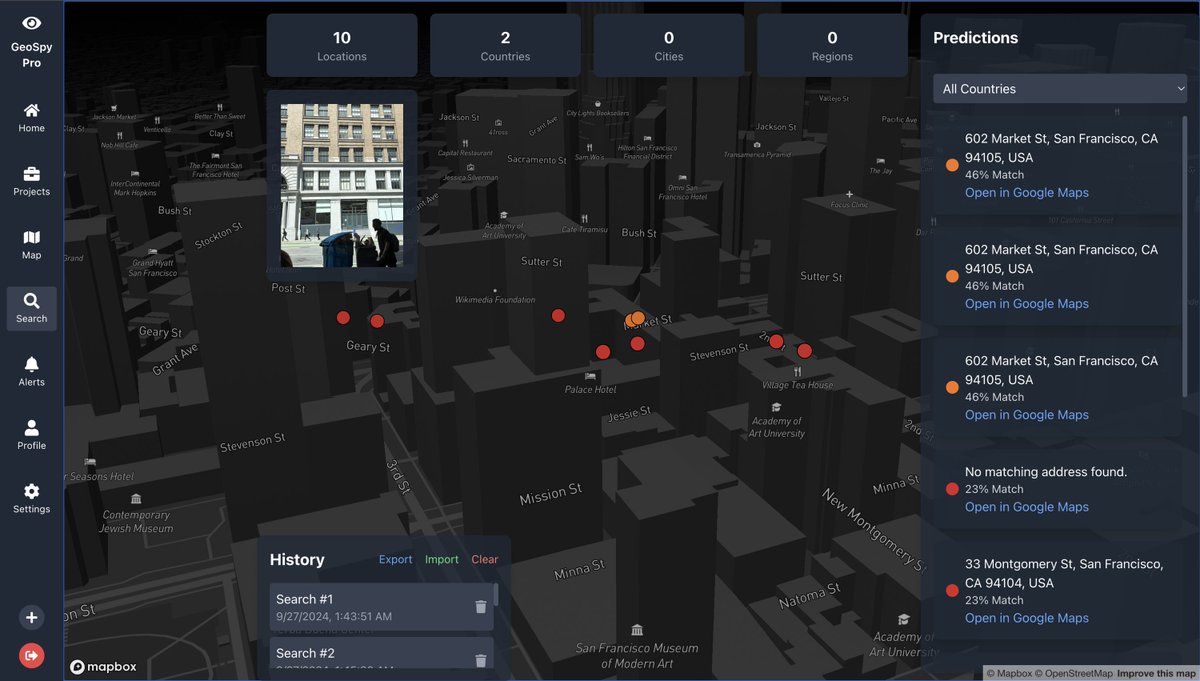Clear the search history
This screenshot has height=681, width=1200.
[x=484, y=560]
